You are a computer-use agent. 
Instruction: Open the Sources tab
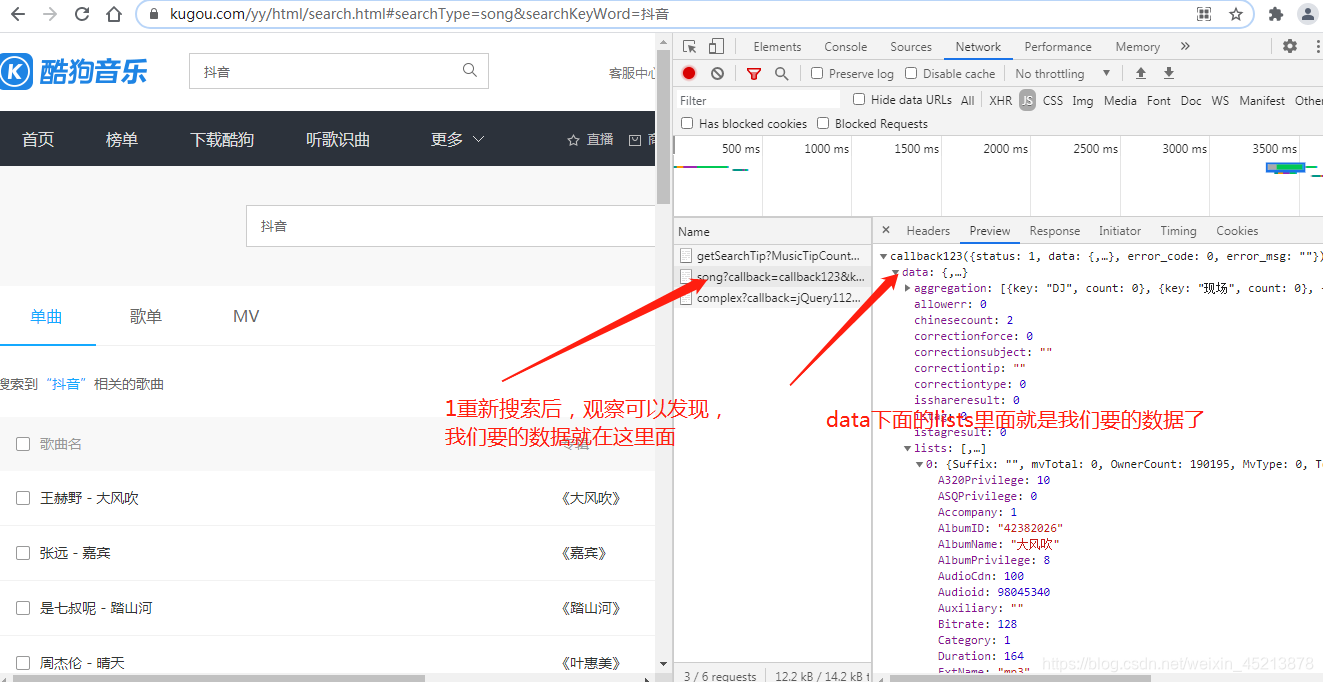click(911, 46)
